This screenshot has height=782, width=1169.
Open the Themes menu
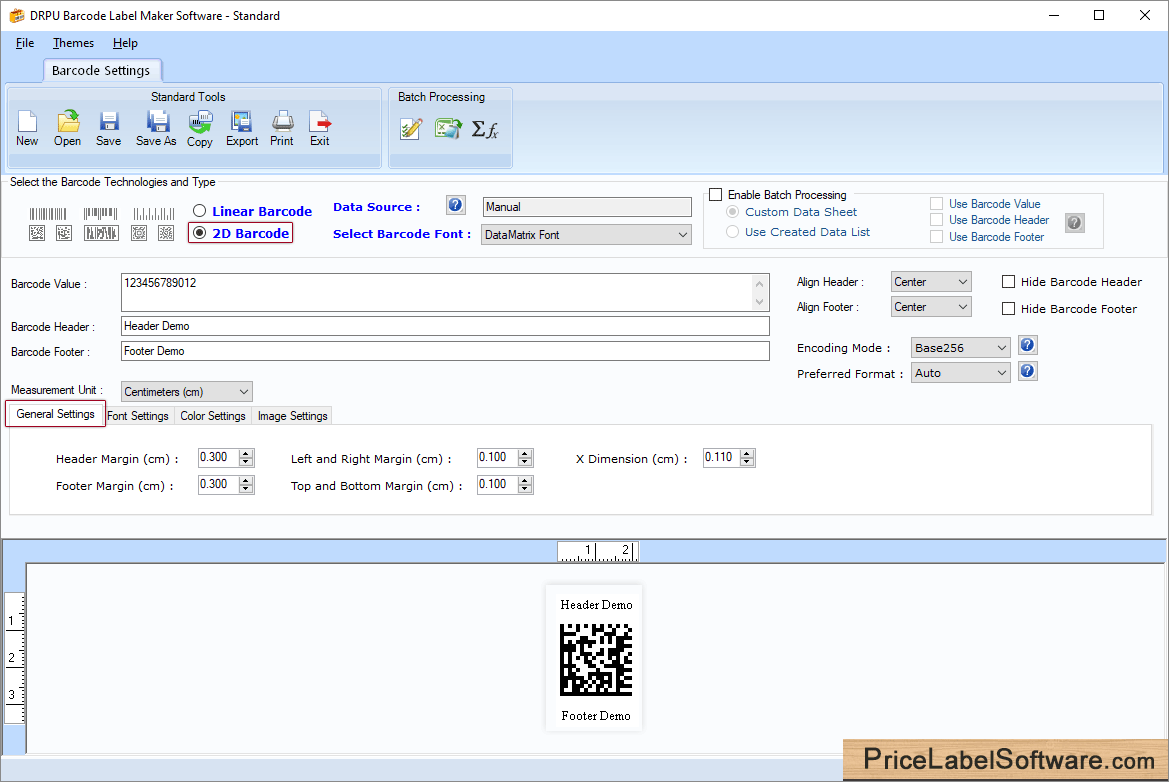73,43
